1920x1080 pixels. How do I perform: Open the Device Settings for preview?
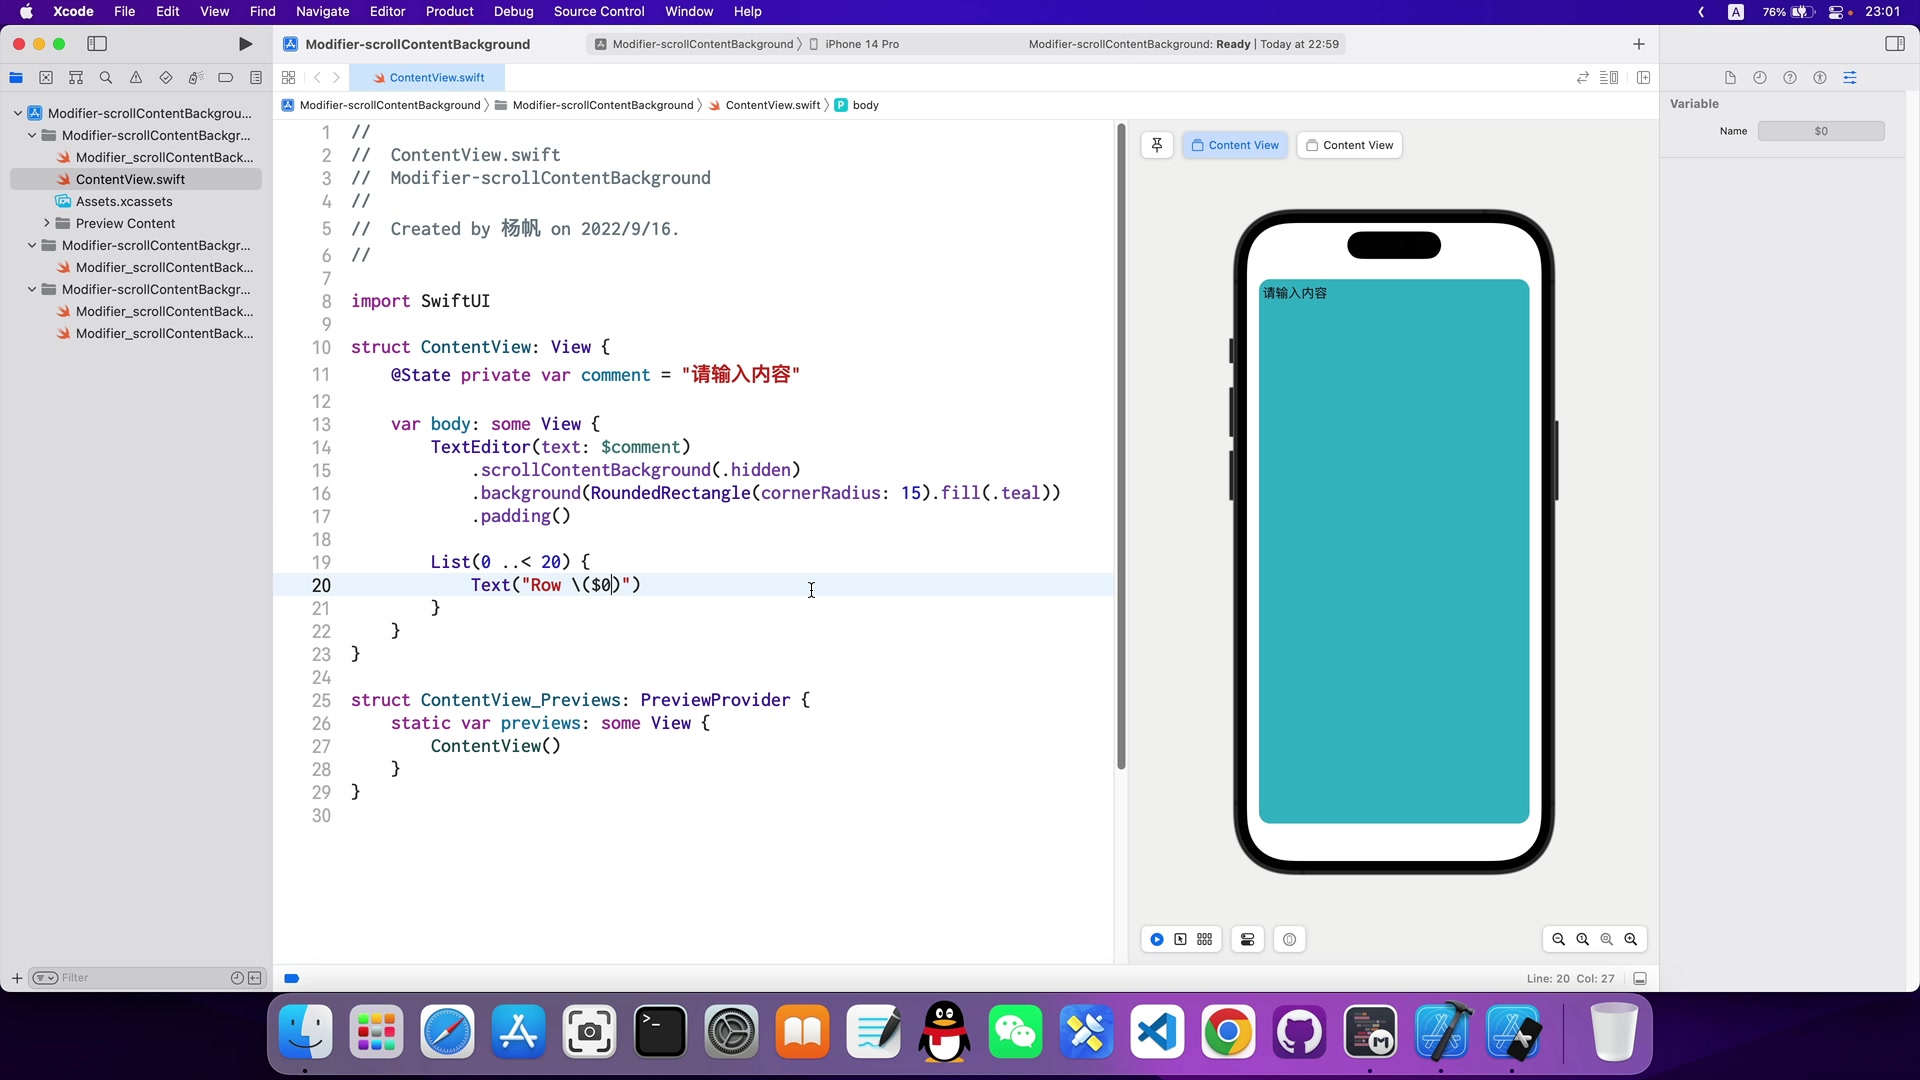tap(1248, 940)
